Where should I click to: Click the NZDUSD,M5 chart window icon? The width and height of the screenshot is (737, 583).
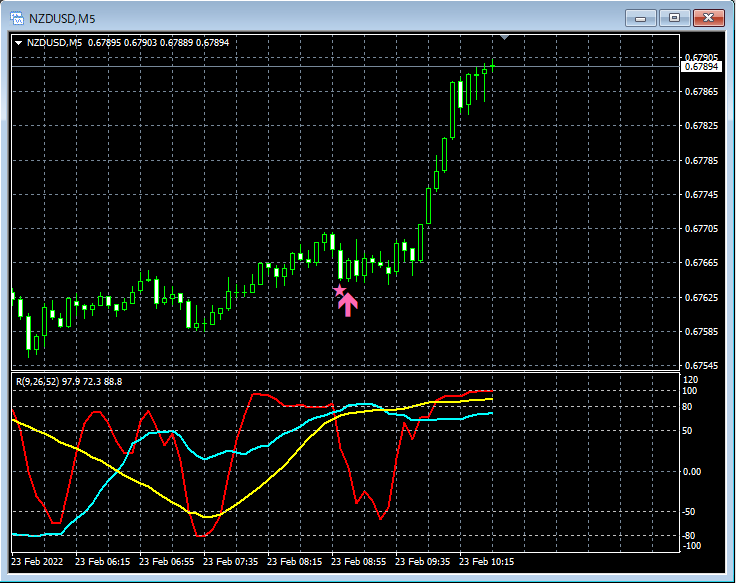point(17,18)
